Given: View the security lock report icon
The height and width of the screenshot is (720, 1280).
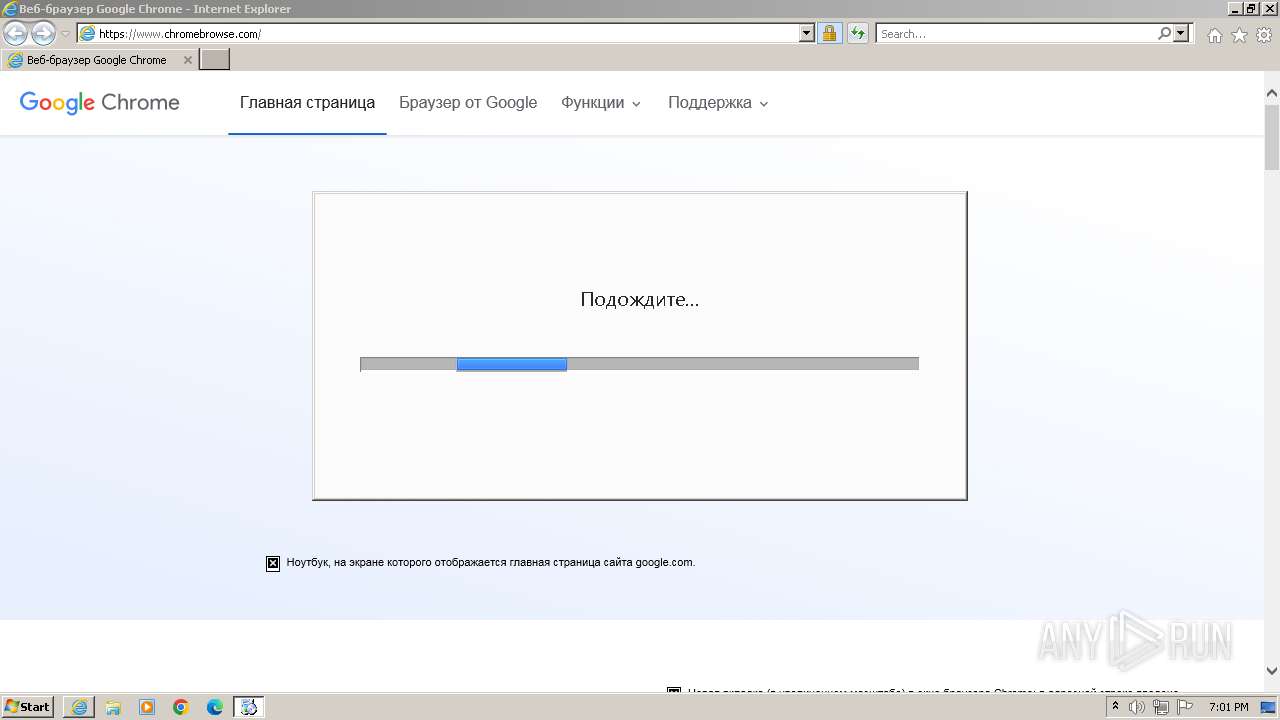Looking at the screenshot, I should (829, 33).
